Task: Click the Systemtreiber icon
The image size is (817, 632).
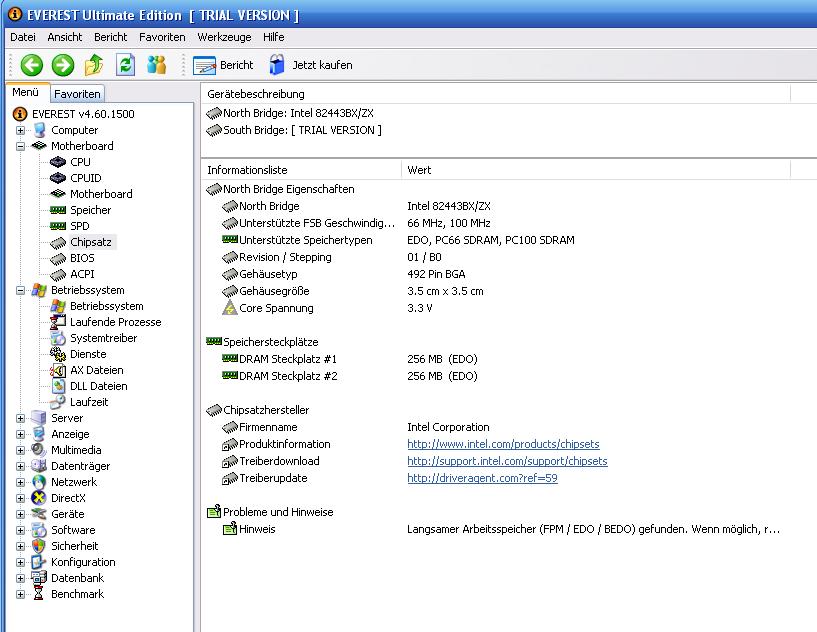Action: click(58, 338)
